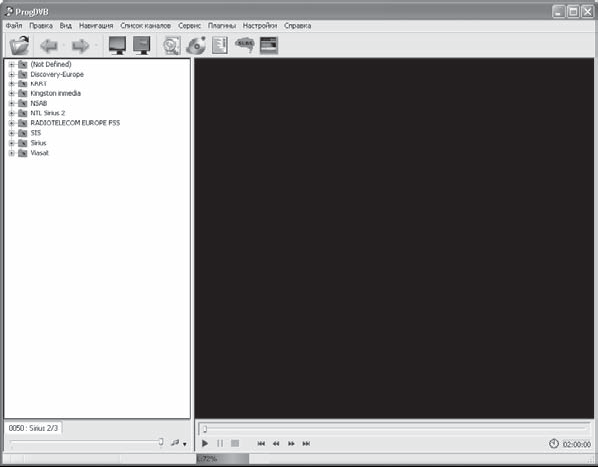Image resolution: width=598 pixels, height=467 pixels.
Task: Stop playback with the Stop button
Action: tap(235, 443)
